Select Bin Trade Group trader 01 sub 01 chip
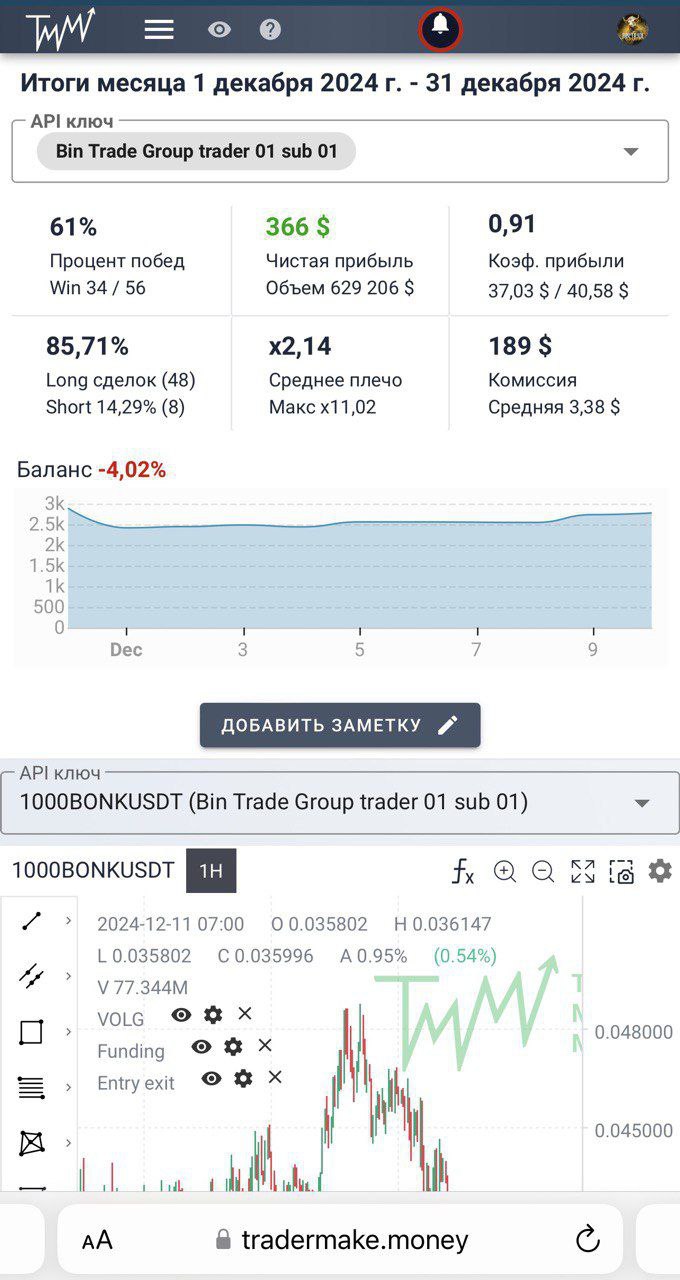Screen dimensions: 680x1280 (196, 152)
